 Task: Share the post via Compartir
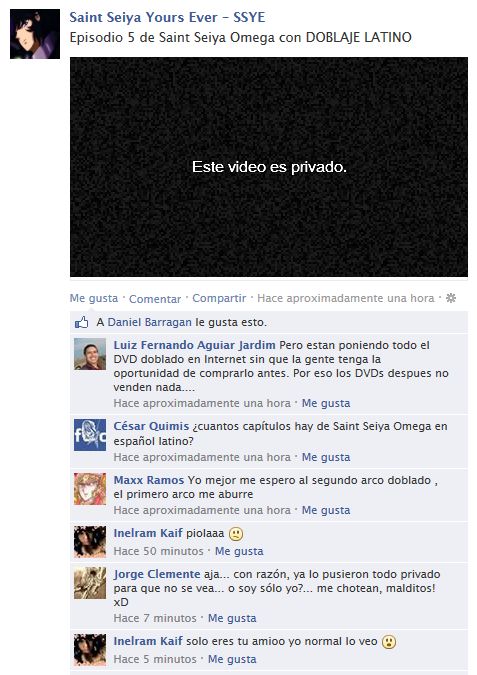tap(219, 298)
